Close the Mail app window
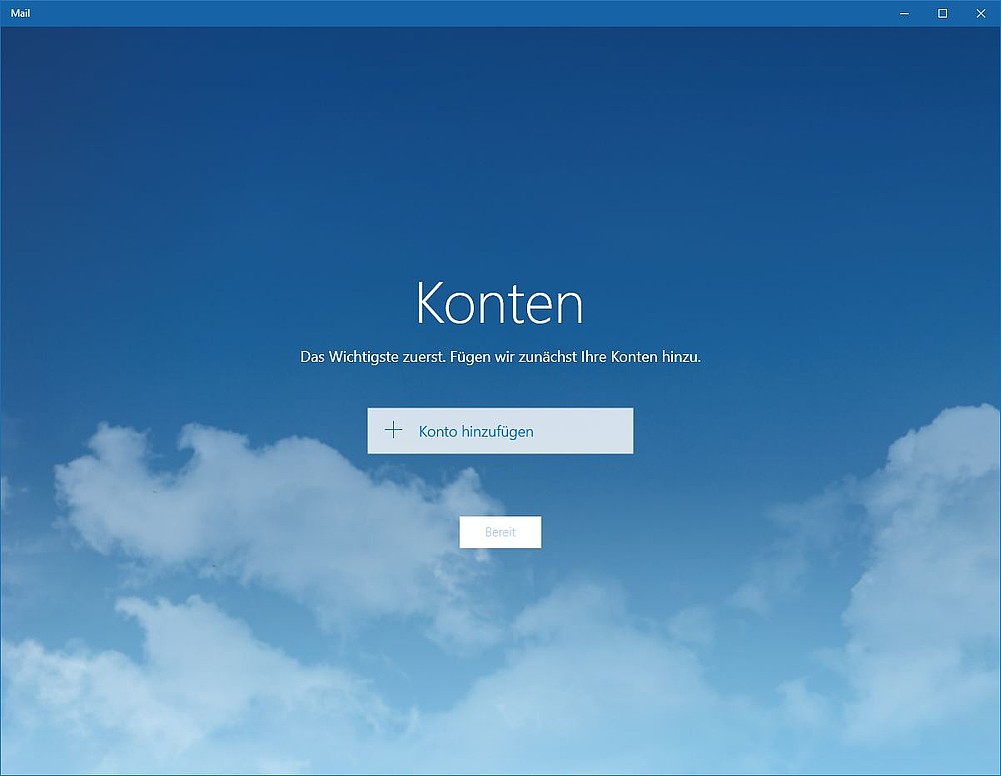Screen dimensions: 1001x776 tap(980, 13)
